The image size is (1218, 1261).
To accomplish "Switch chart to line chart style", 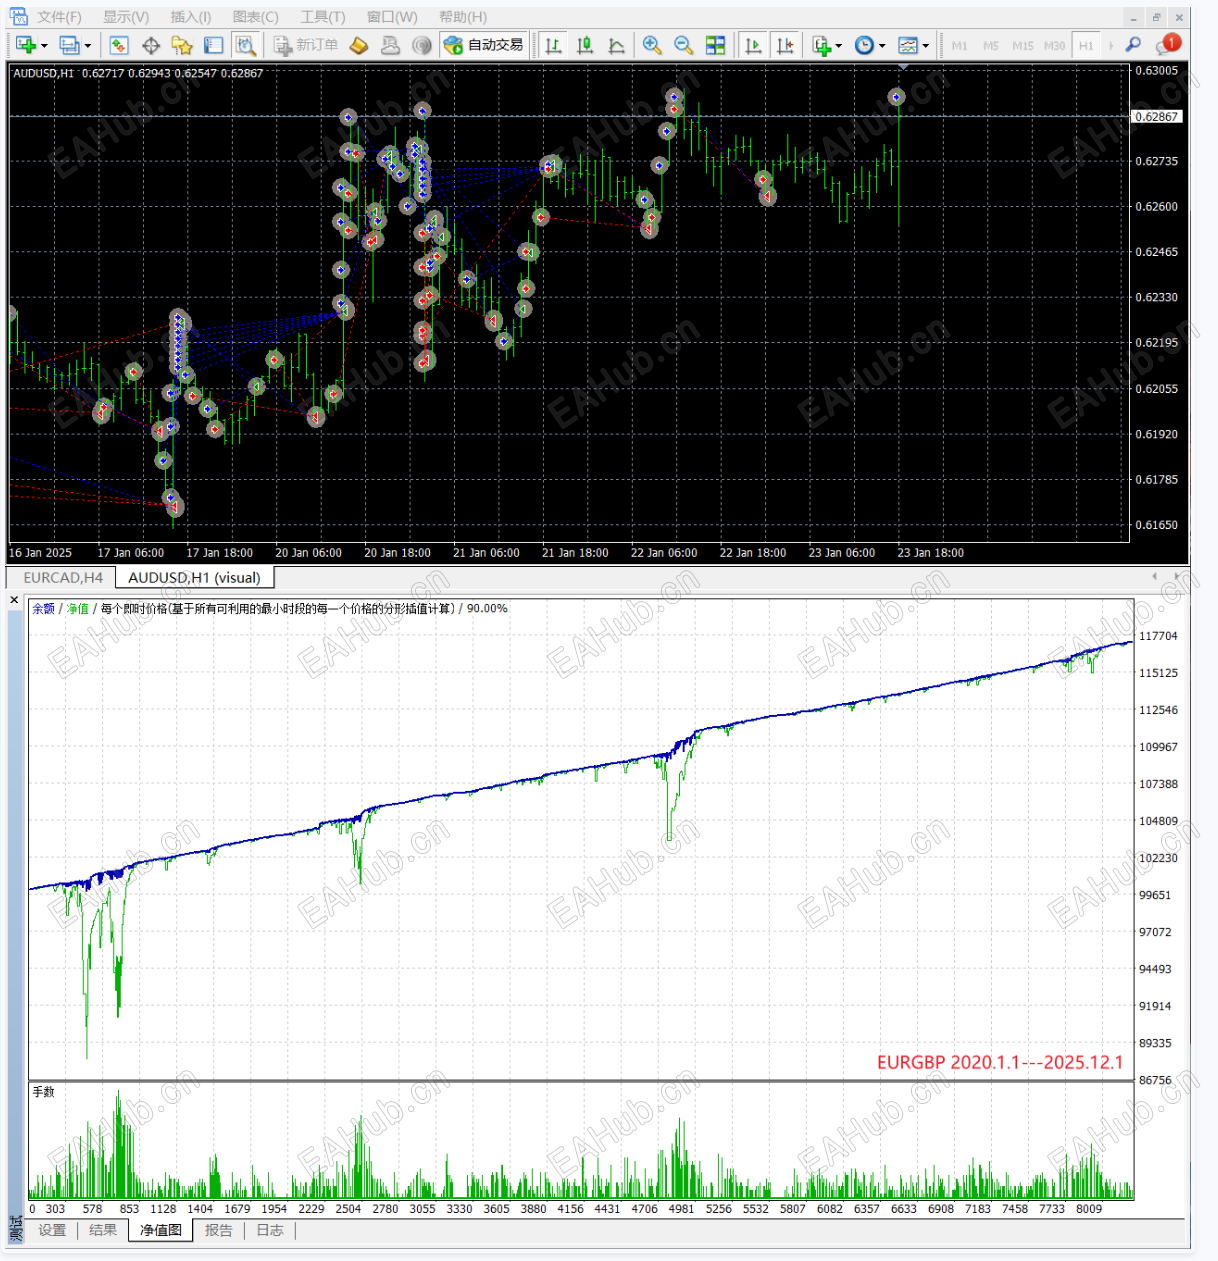I will click(617, 45).
